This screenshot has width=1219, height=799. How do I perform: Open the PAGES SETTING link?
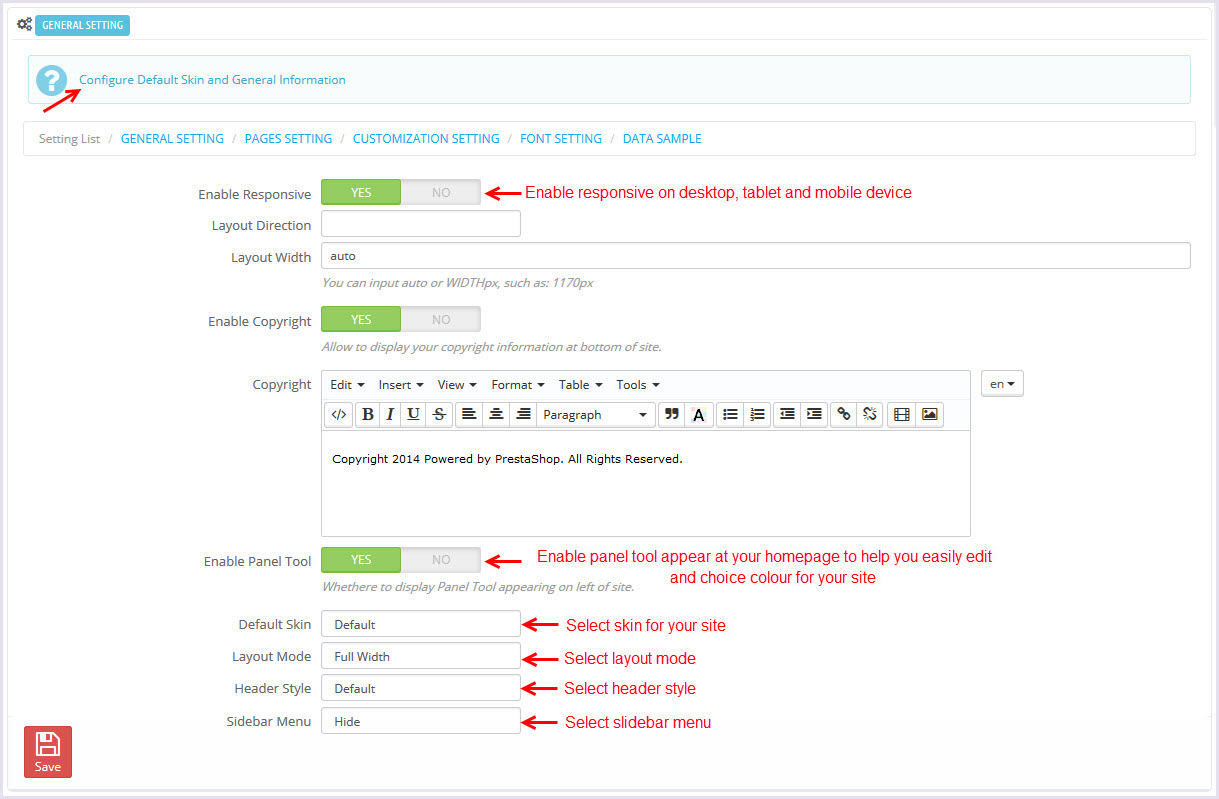tap(288, 139)
